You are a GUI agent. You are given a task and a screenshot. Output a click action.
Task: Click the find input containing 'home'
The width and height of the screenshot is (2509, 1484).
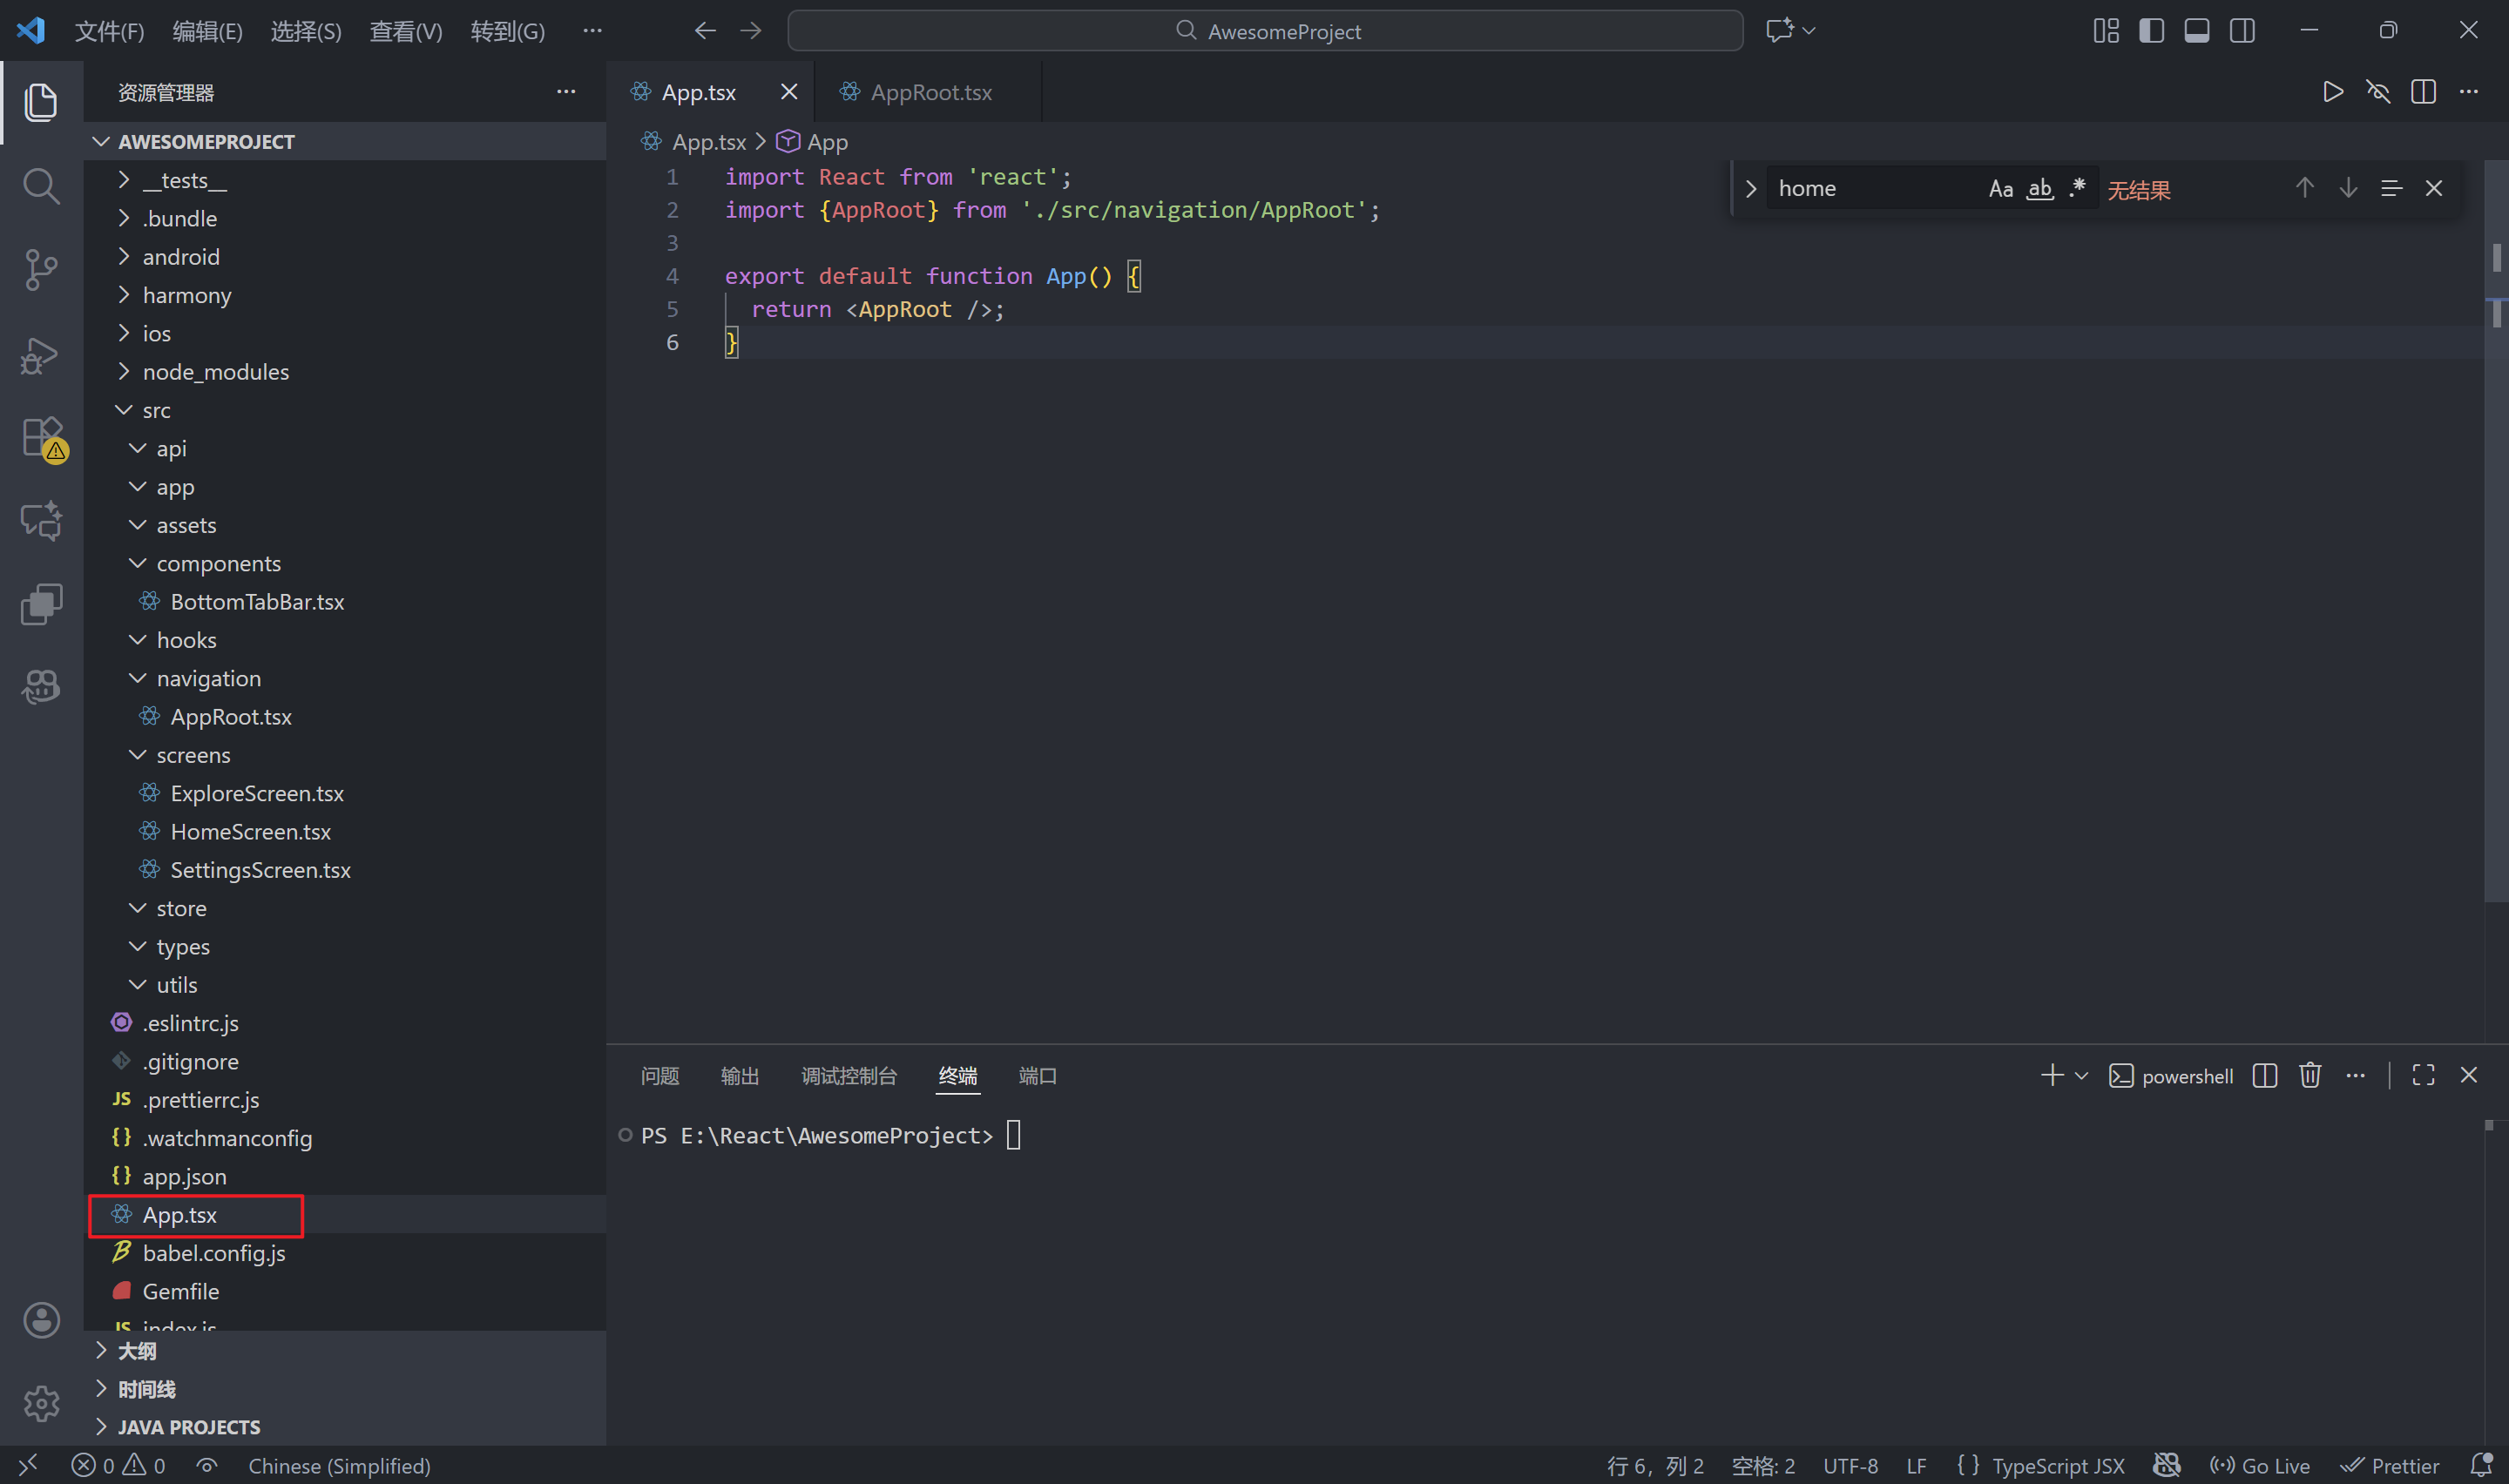(1870, 189)
